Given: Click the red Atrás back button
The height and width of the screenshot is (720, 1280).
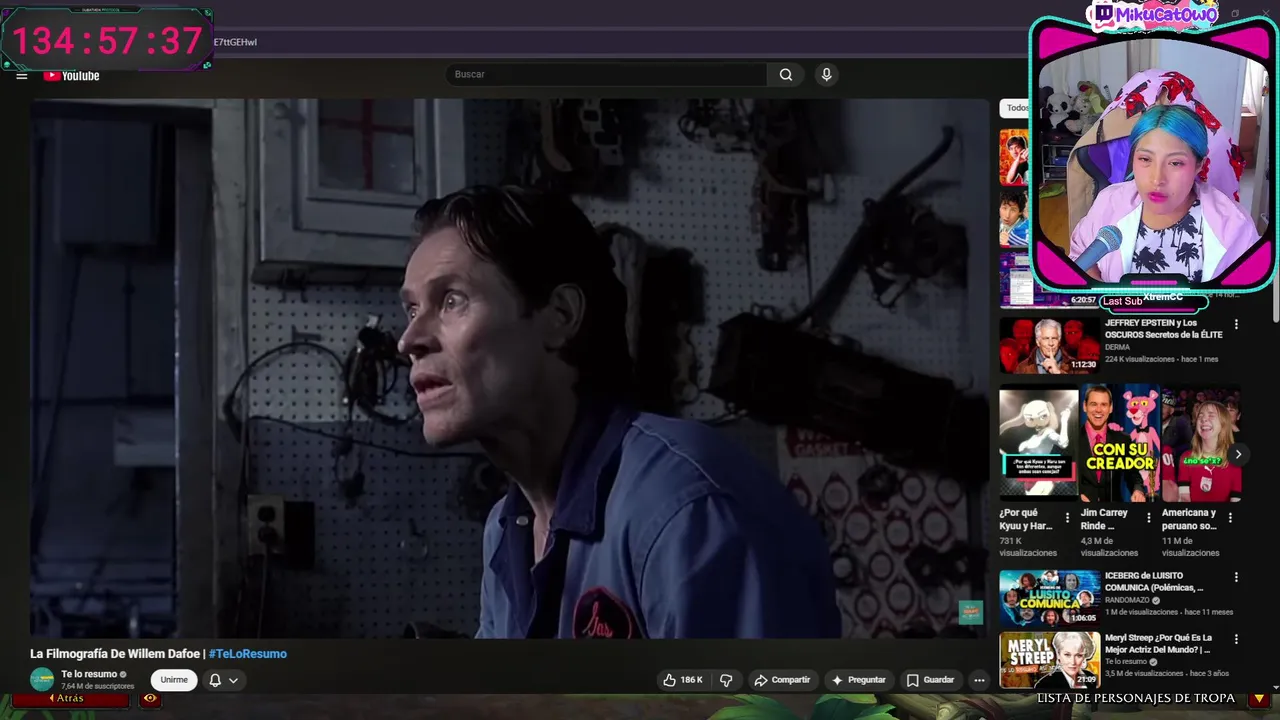Looking at the screenshot, I should pyautogui.click(x=70, y=699).
